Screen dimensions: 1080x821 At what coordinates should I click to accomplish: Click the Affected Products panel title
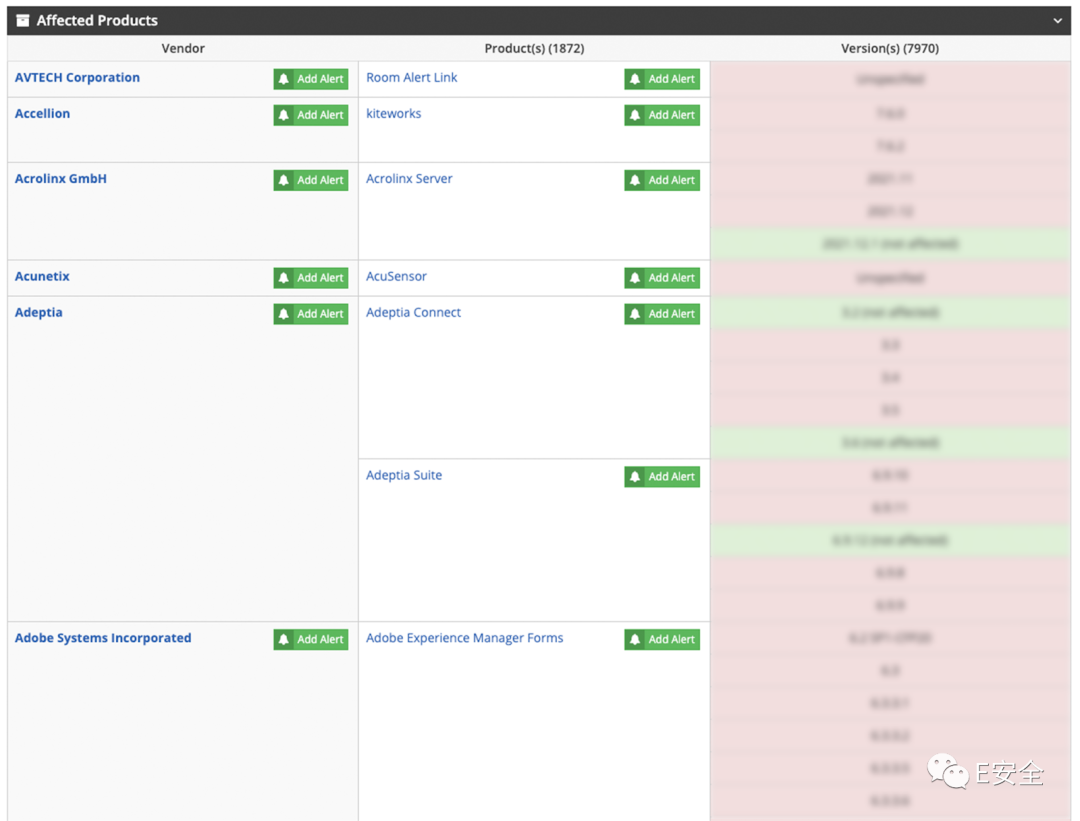click(97, 21)
